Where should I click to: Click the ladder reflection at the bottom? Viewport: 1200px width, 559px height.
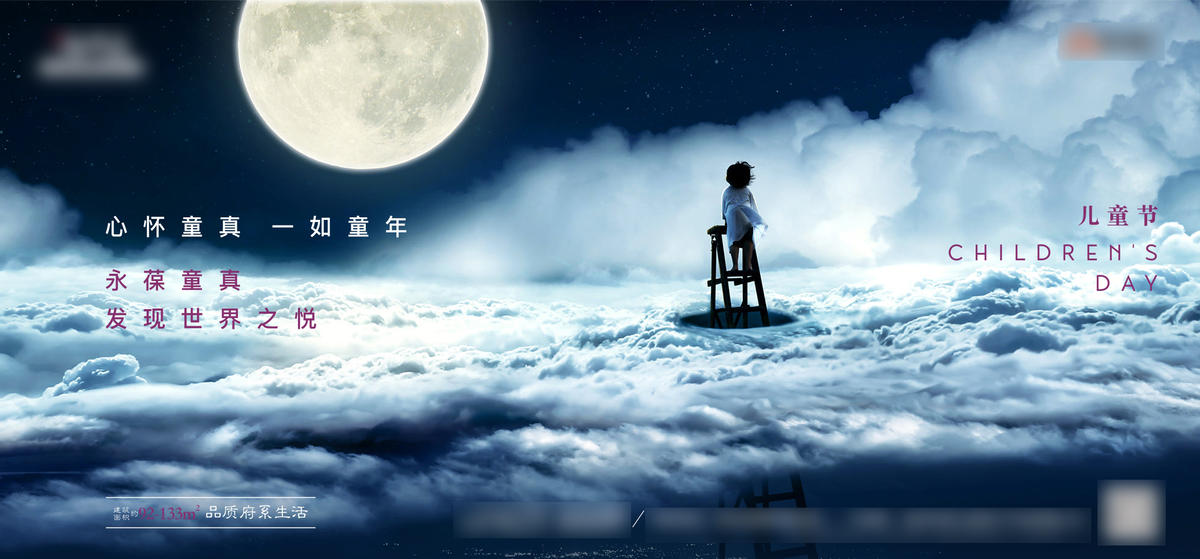766,515
